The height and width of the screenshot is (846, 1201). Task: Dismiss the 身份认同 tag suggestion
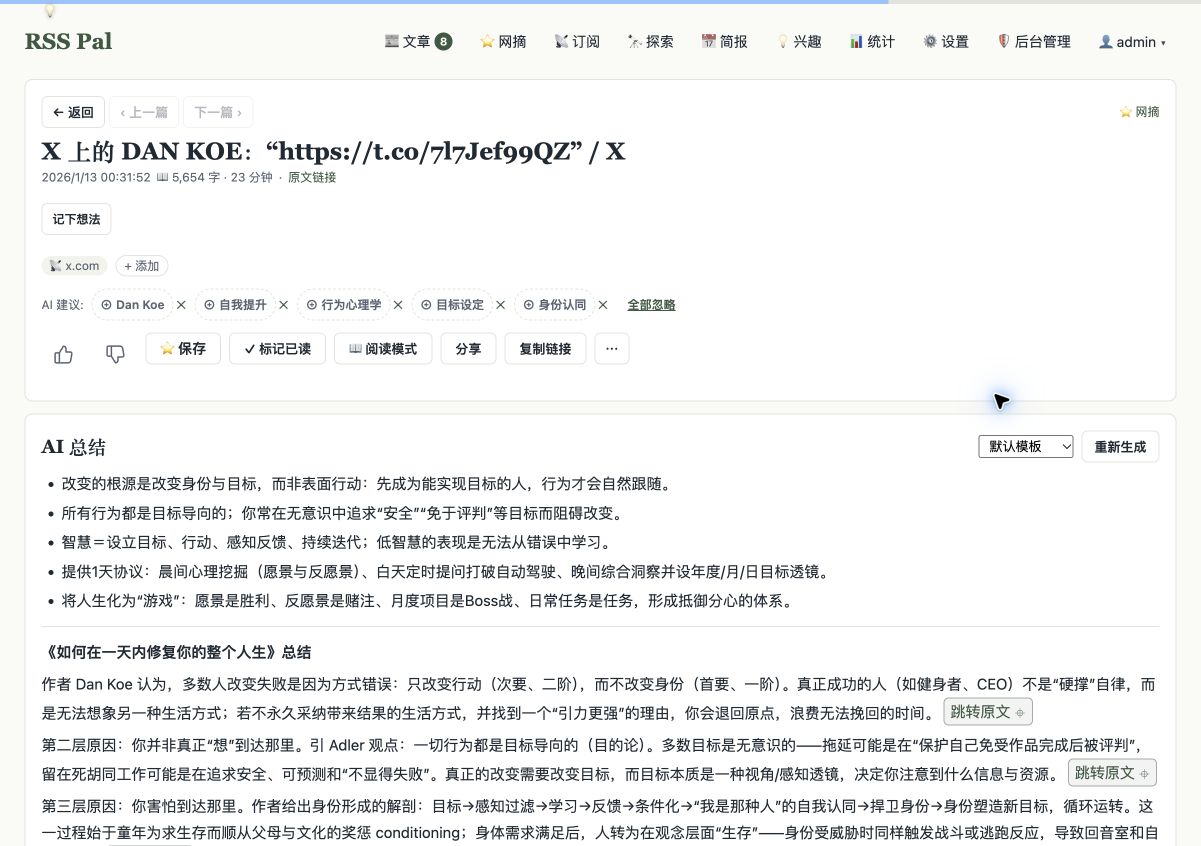603,305
